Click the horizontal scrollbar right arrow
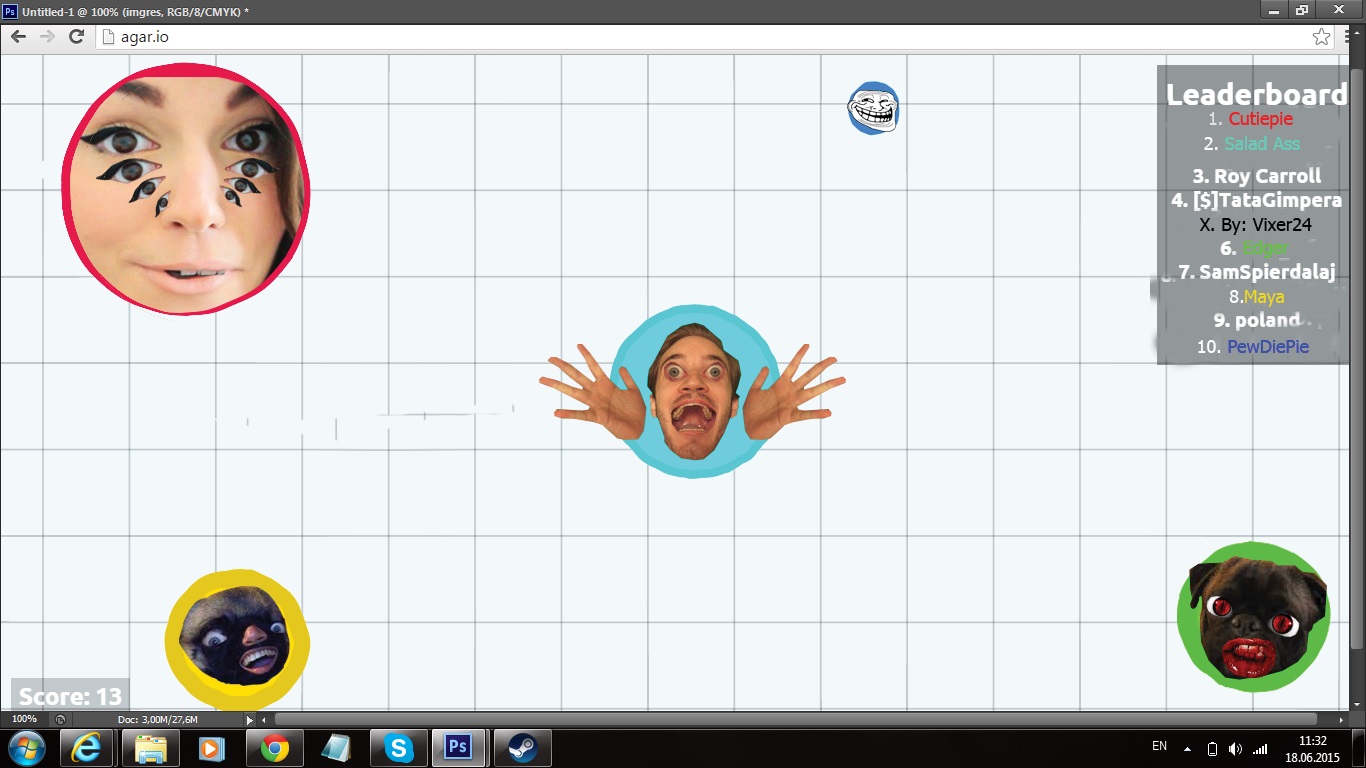 [1341, 719]
